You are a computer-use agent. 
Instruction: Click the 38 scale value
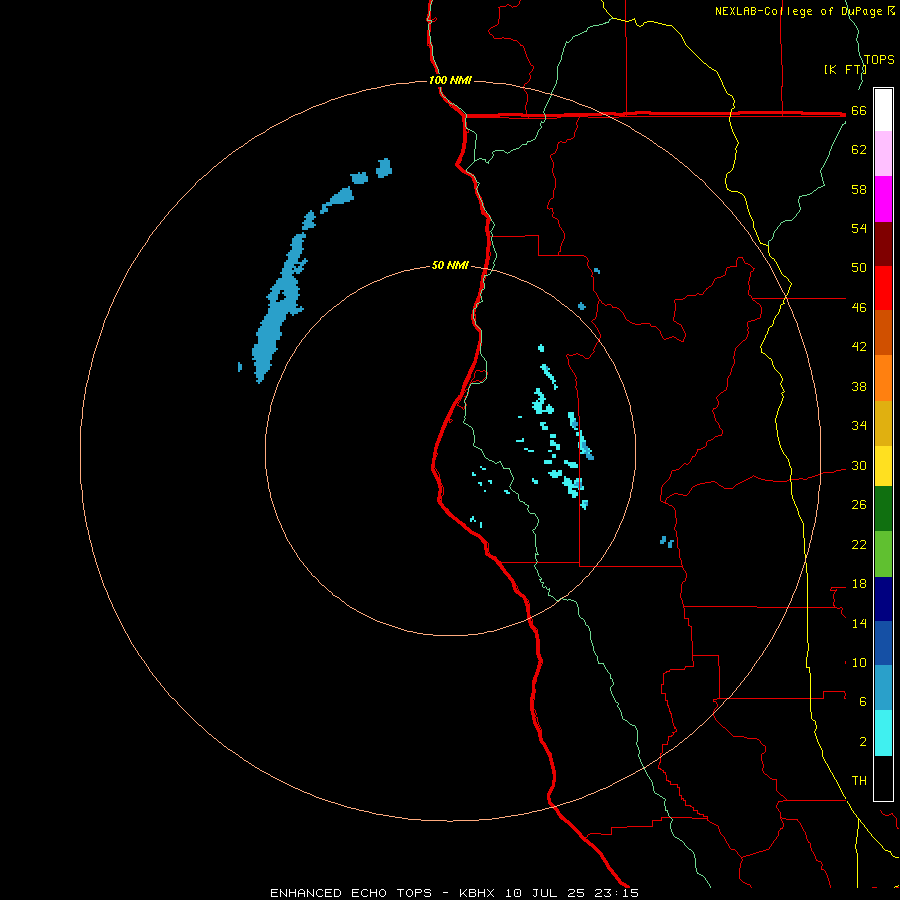pos(859,386)
